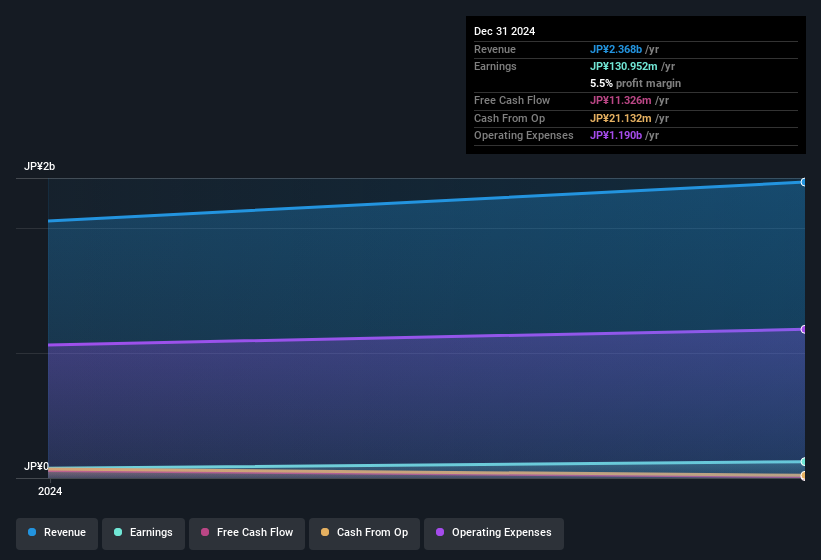Viewport: 821px width, 560px height.
Task: Click the Revenue label in the tooltip
Action: coord(495,49)
